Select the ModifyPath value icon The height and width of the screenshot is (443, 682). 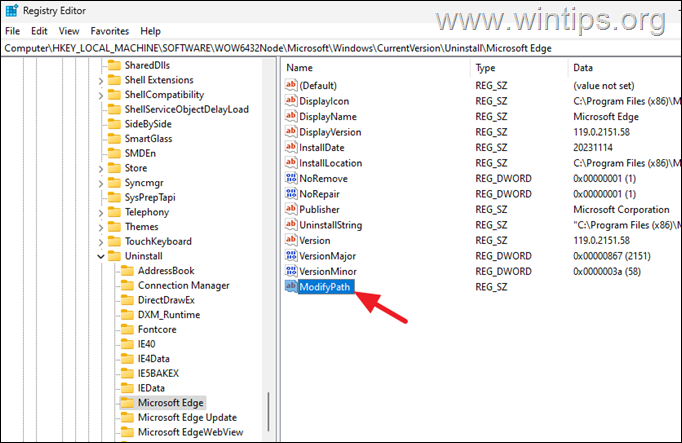(291, 286)
